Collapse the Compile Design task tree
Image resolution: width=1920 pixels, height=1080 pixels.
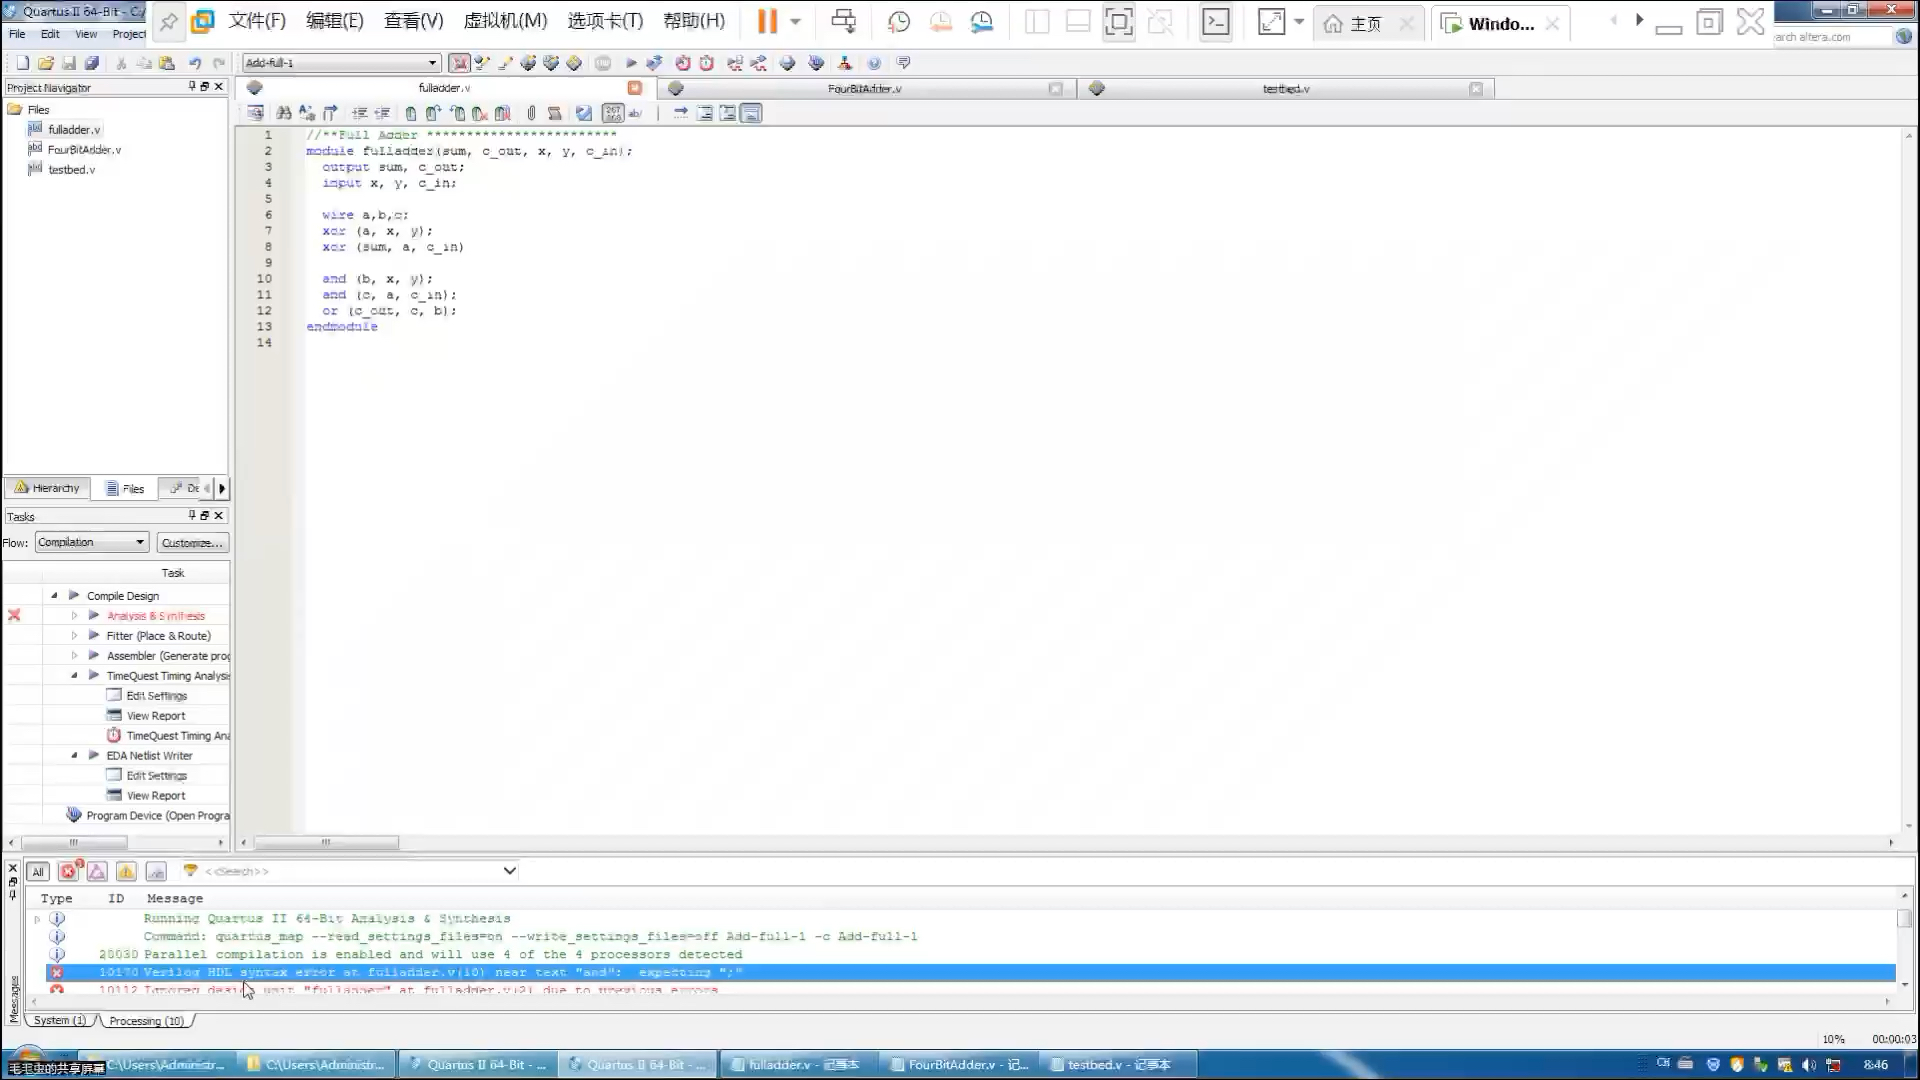[54, 596]
